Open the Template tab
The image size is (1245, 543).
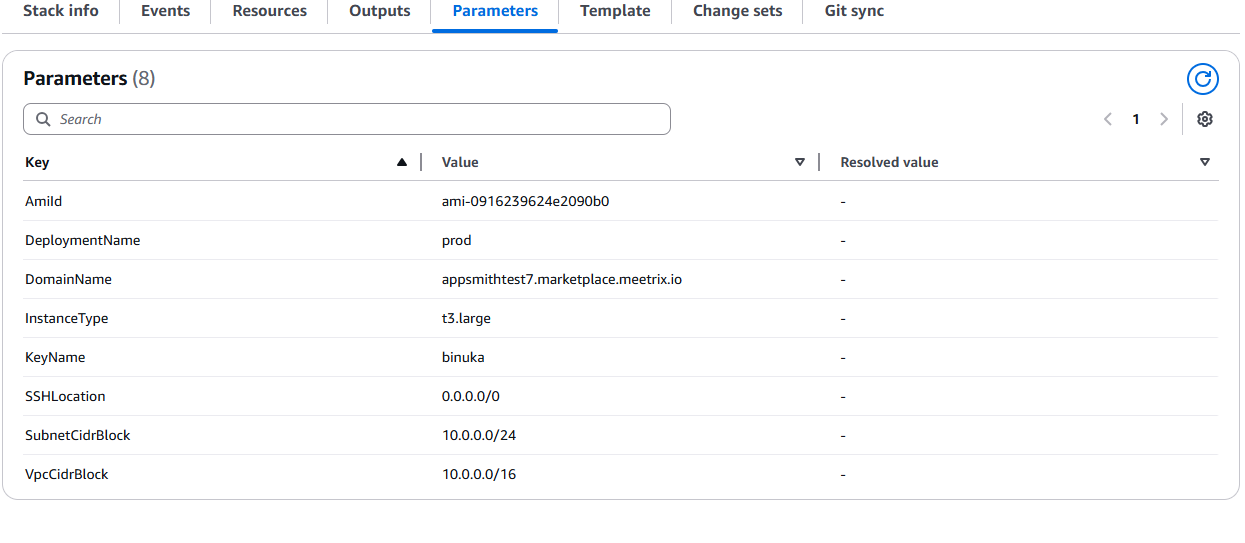(615, 11)
